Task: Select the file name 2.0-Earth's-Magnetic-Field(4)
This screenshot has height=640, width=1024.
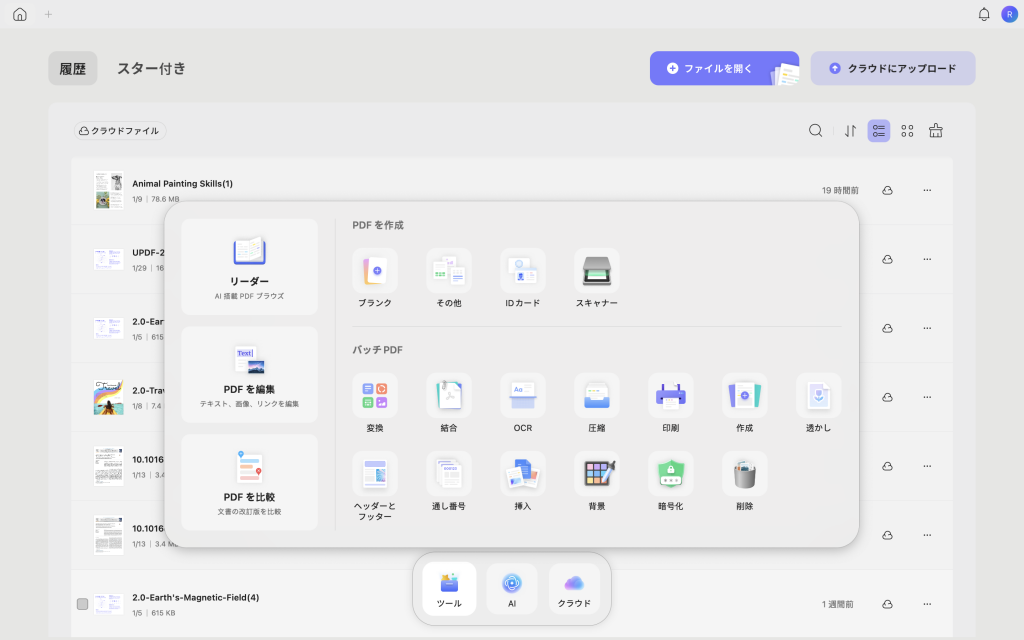Action: click(196, 598)
